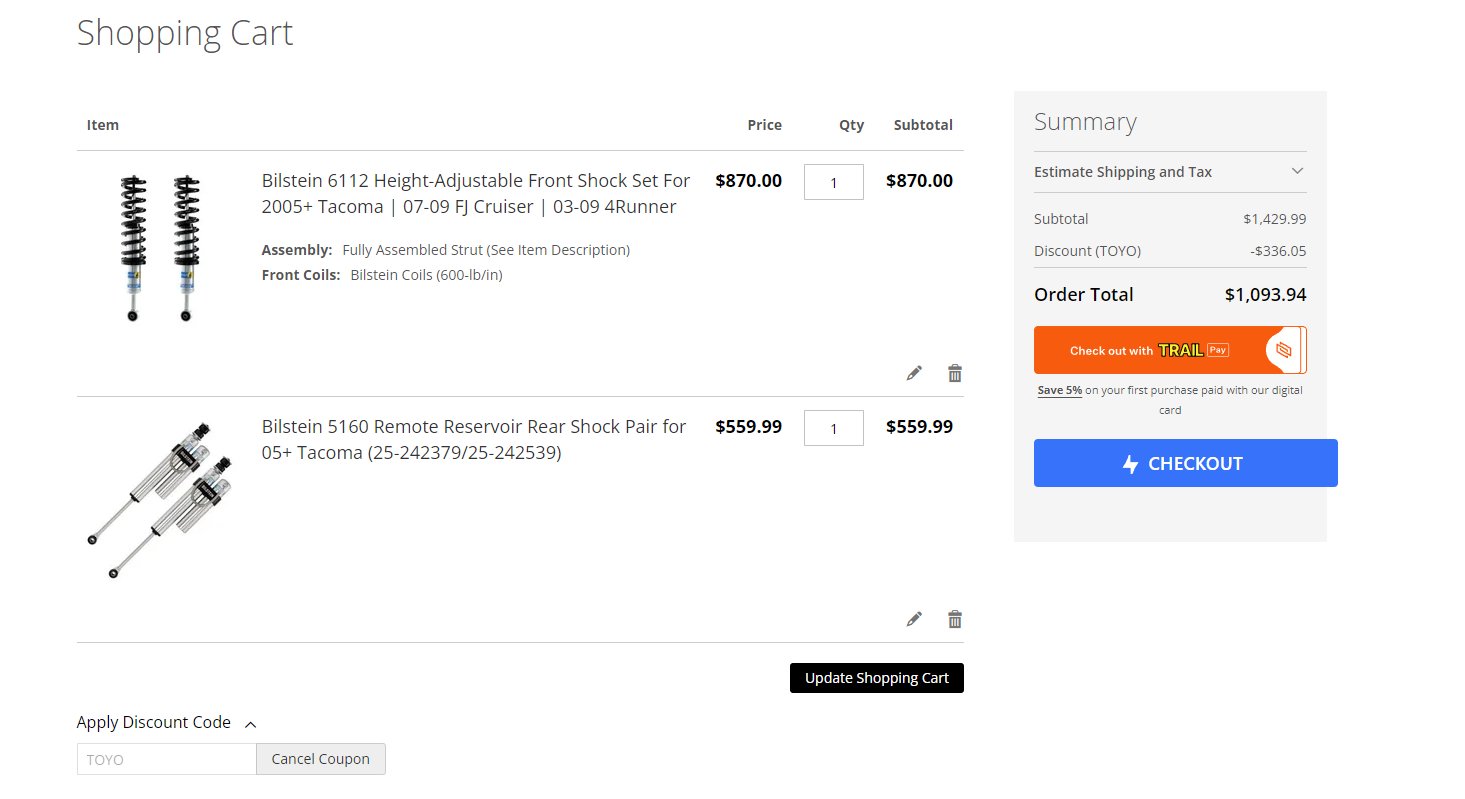Click the blue CHECKOUT button
This screenshot has height=799, width=1465.
tap(1185, 463)
